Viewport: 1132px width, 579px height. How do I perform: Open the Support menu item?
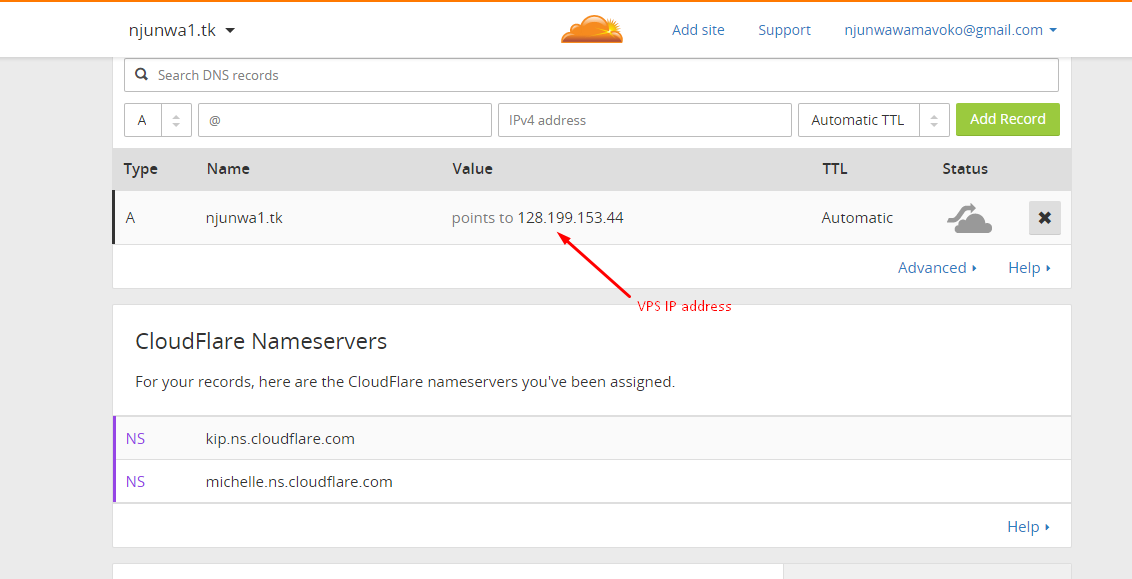point(784,30)
